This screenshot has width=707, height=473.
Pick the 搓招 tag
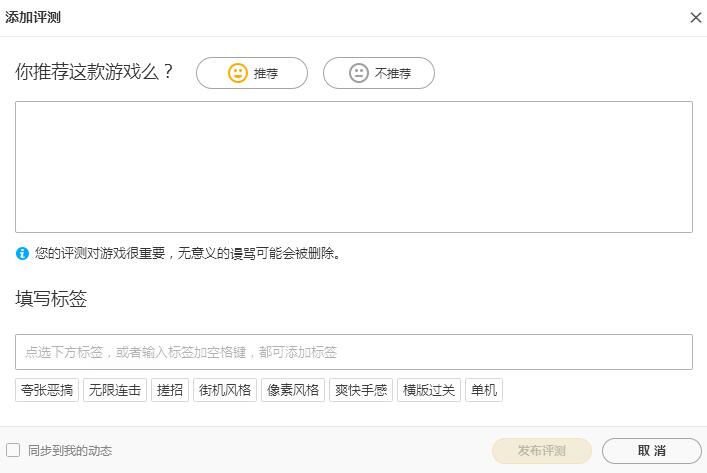(x=170, y=390)
